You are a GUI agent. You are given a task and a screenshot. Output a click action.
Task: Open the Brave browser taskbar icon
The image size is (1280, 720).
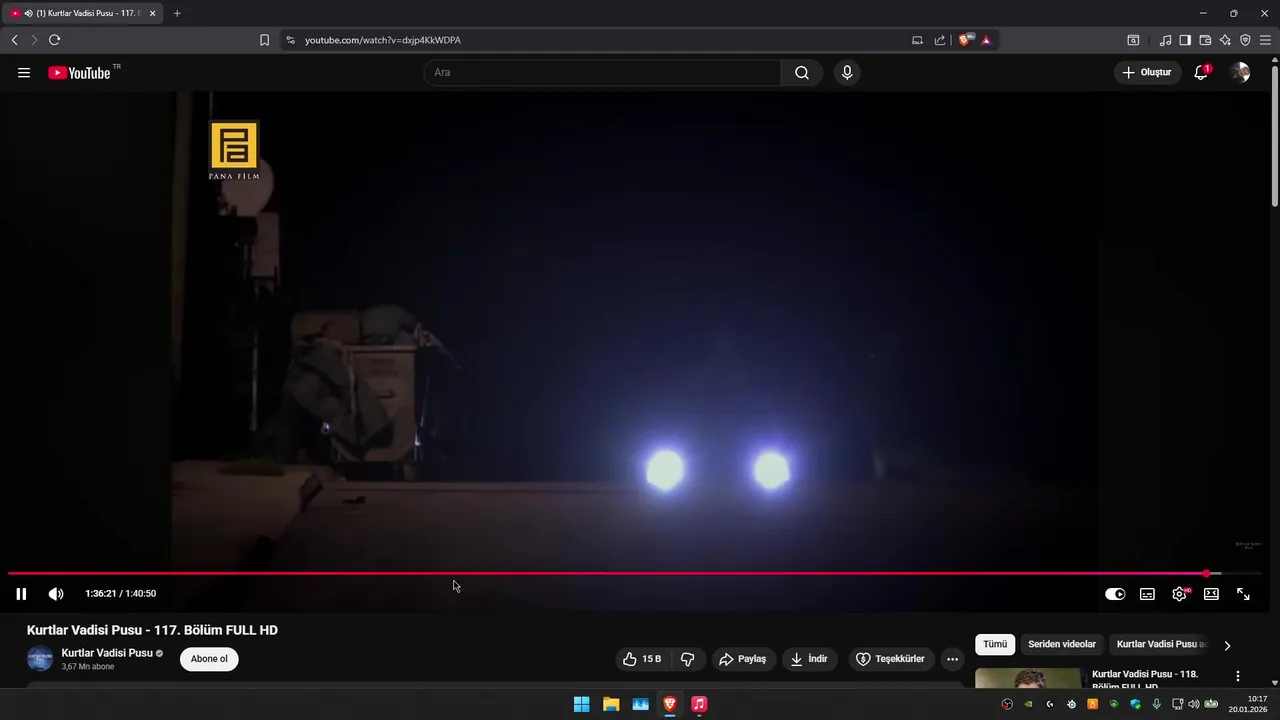(x=670, y=704)
